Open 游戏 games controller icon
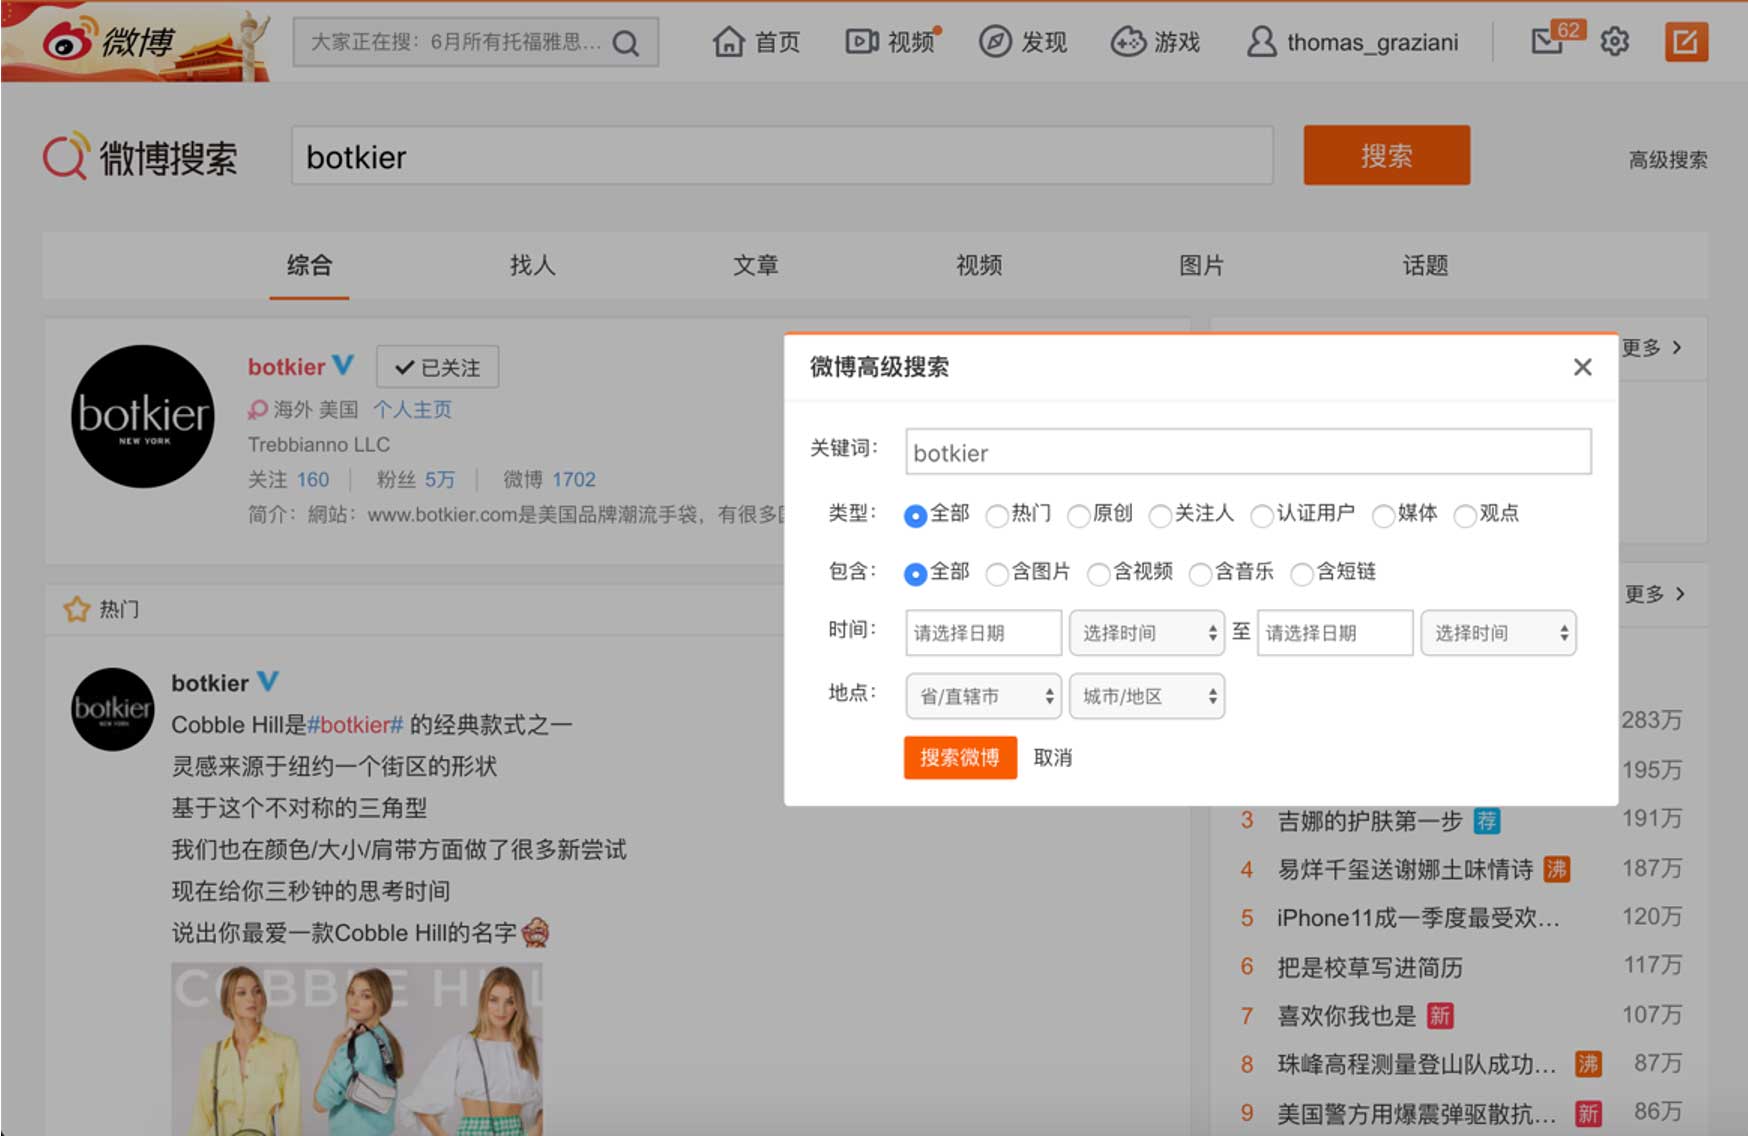Screen dimensions: 1748x1136 (1128, 42)
